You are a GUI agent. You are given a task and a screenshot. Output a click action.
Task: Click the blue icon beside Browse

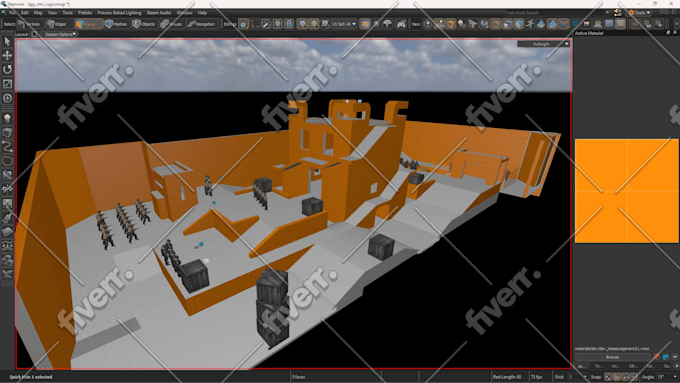pos(666,357)
